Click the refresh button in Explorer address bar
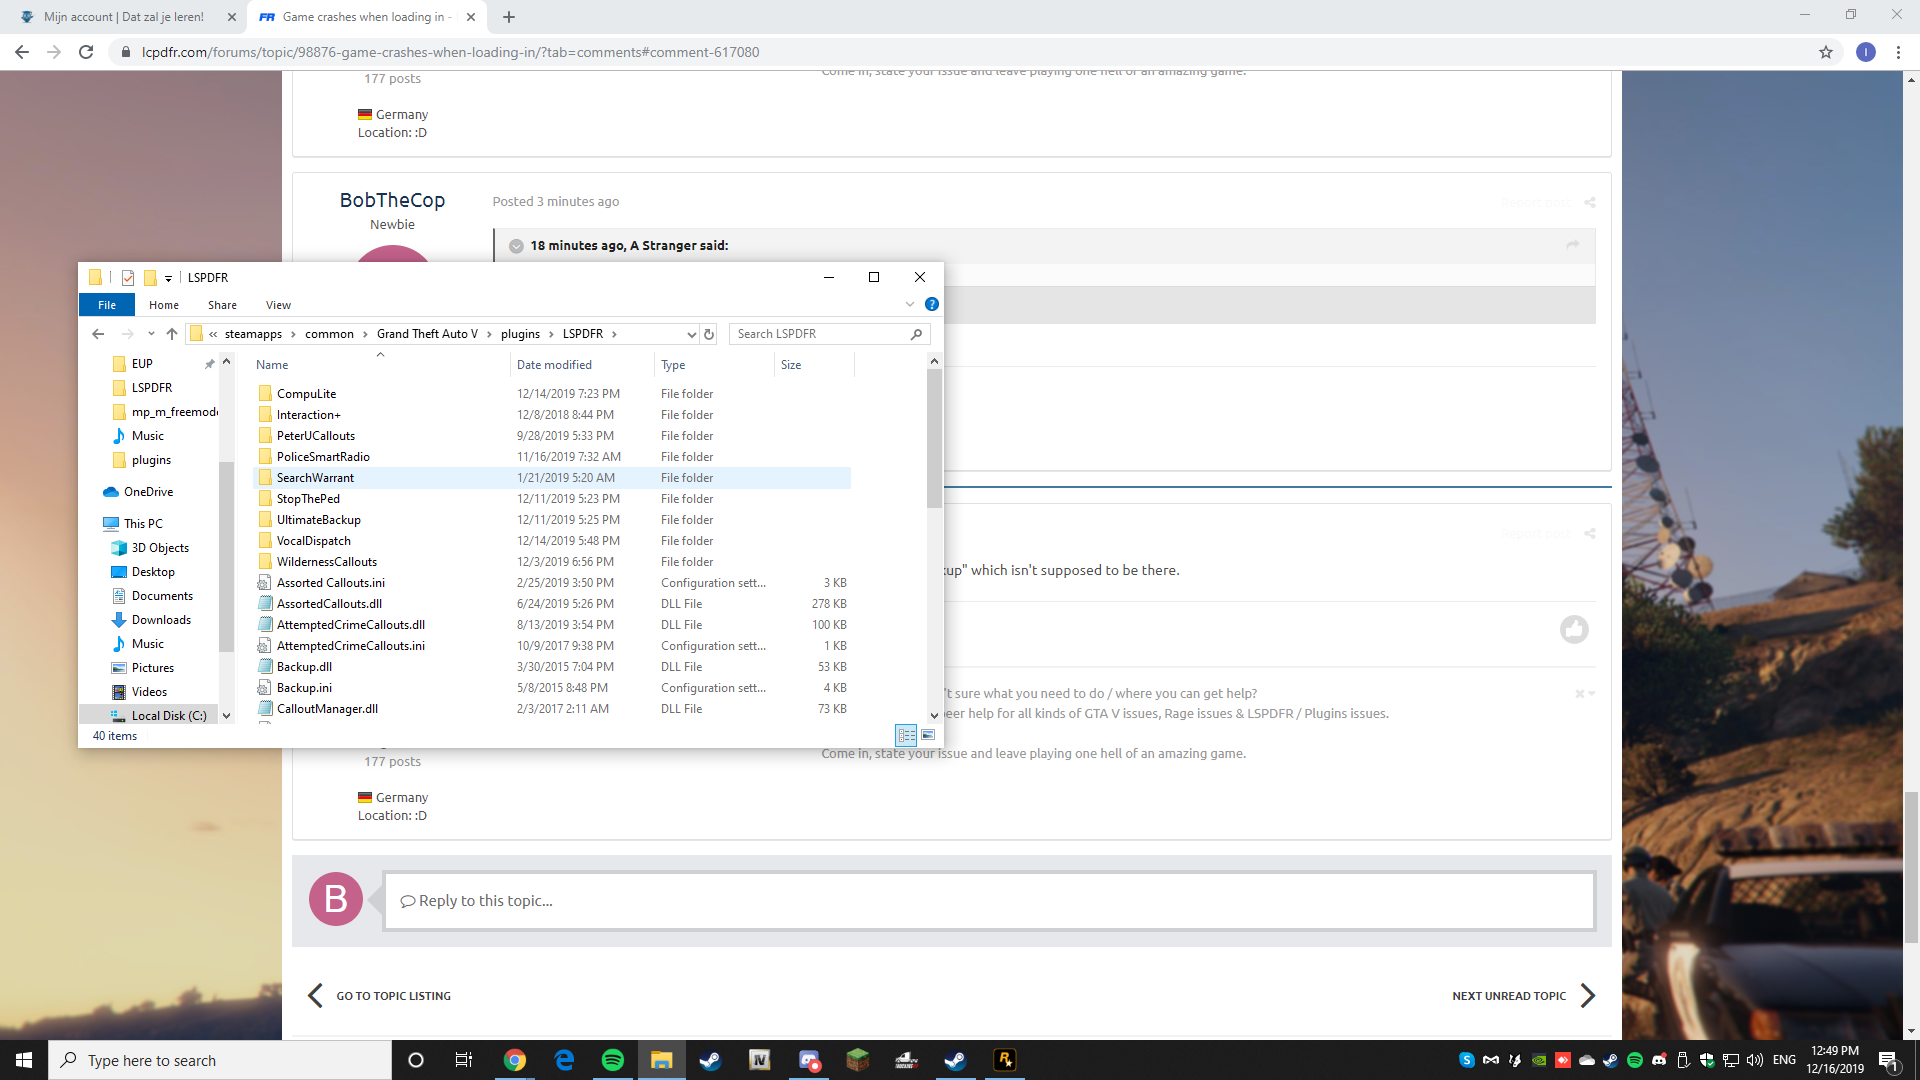1920x1080 pixels. coord(709,334)
